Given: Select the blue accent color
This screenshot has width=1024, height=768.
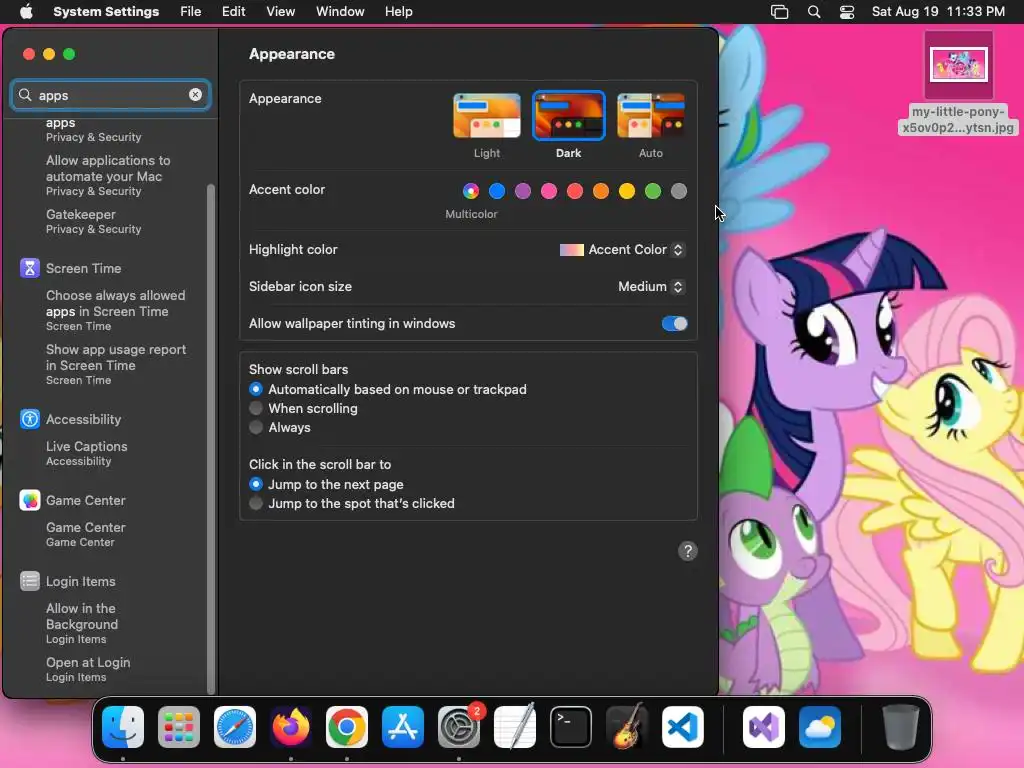Looking at the screenshot, I should (497, 191).
